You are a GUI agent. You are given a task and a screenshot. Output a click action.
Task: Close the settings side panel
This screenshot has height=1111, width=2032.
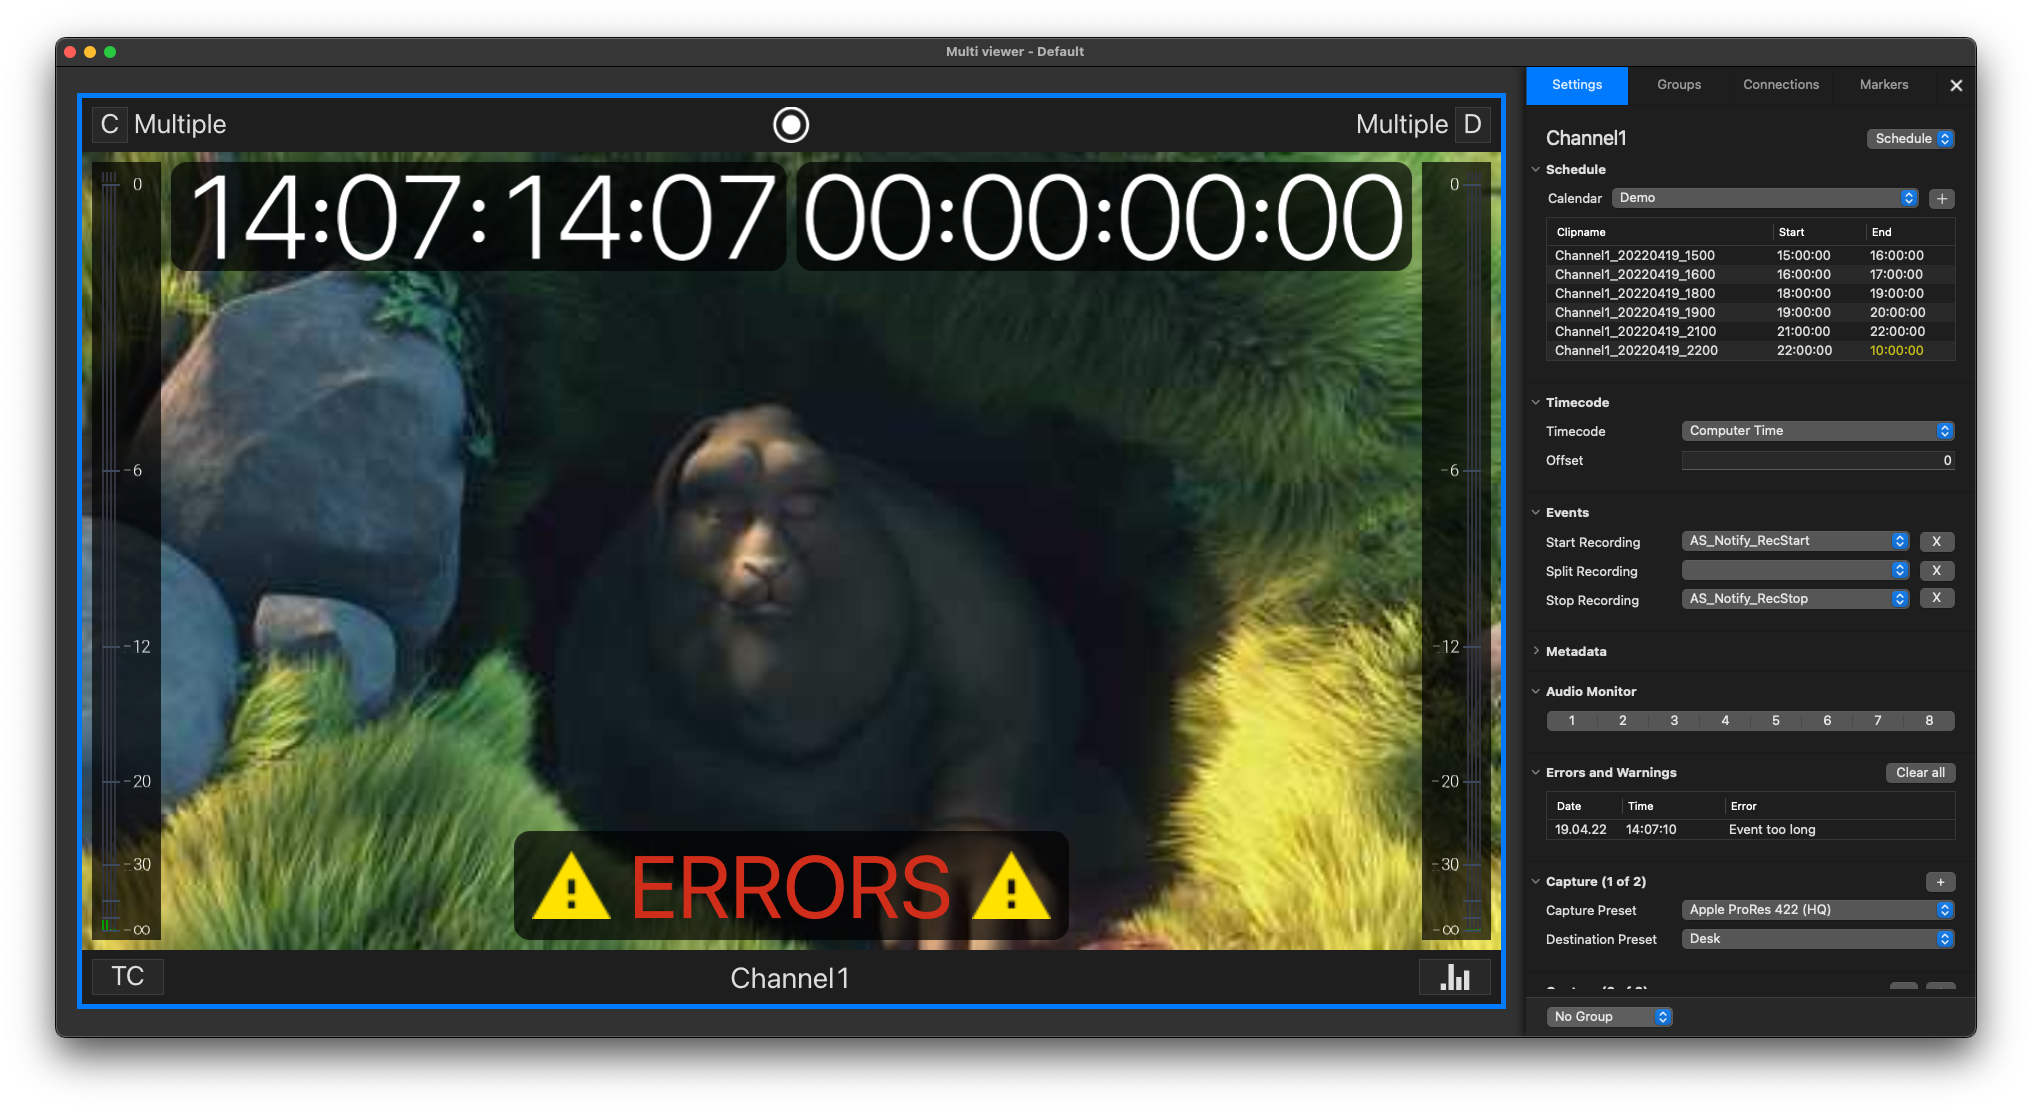tap(1956, 85)
